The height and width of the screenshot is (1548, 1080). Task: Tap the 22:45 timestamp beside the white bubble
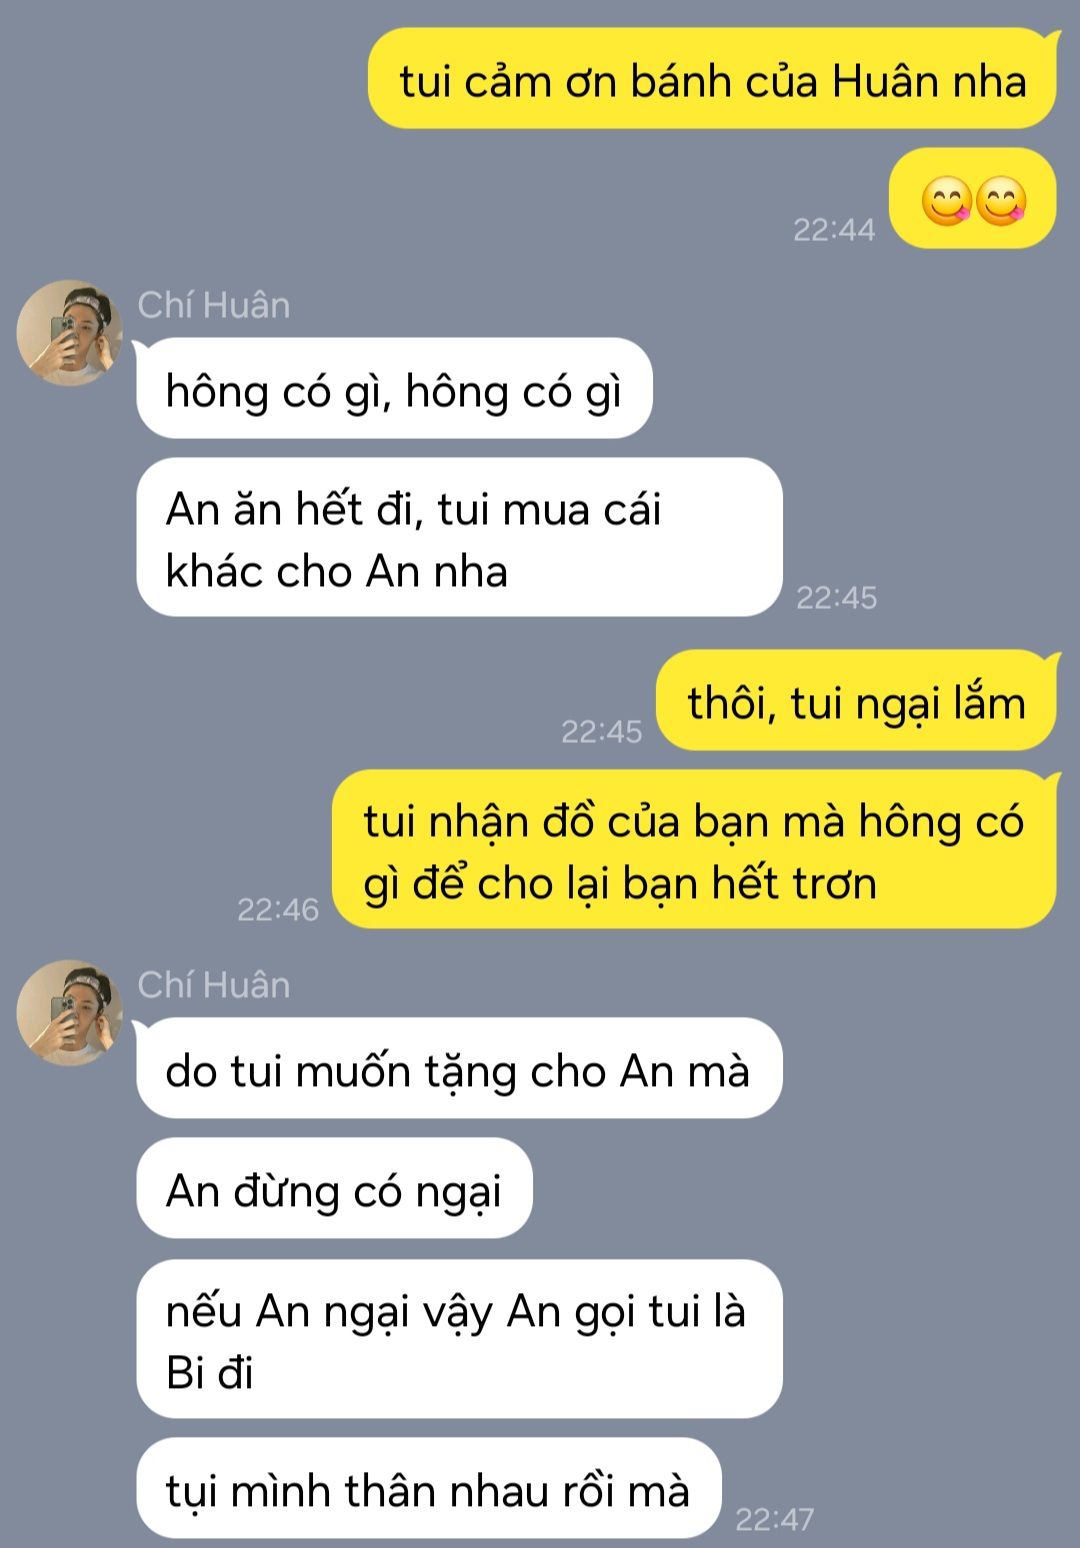coord(836,598)
